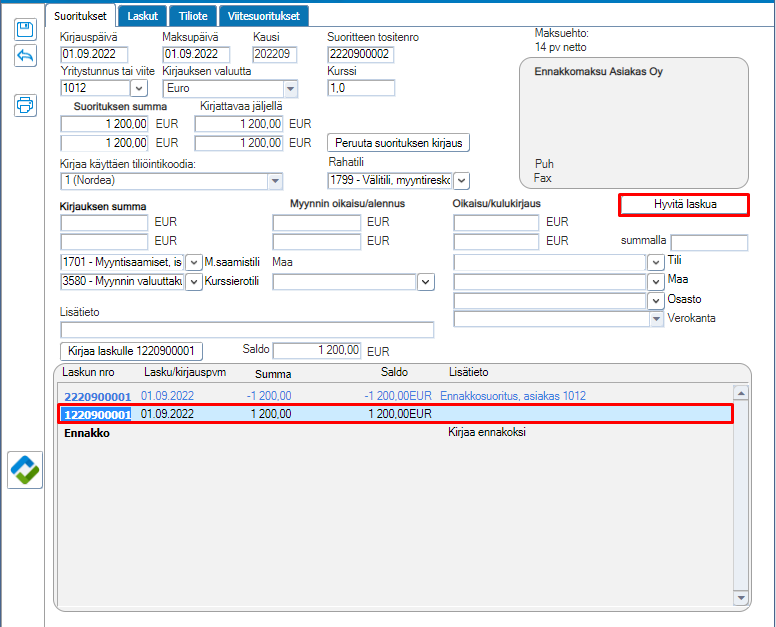Image resolution: width=776 pixels, height=627 pixels.
Task: Open the Laskut tab
Action: click(x=143, y=16)
